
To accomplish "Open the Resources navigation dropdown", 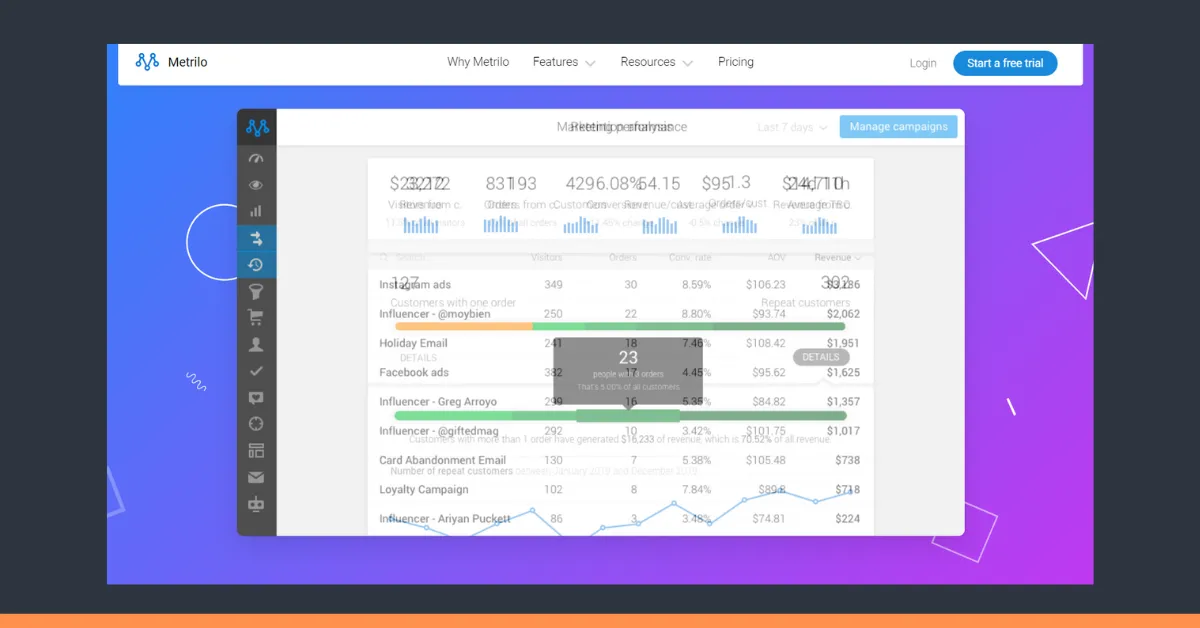I will click(x=655, y=61).
